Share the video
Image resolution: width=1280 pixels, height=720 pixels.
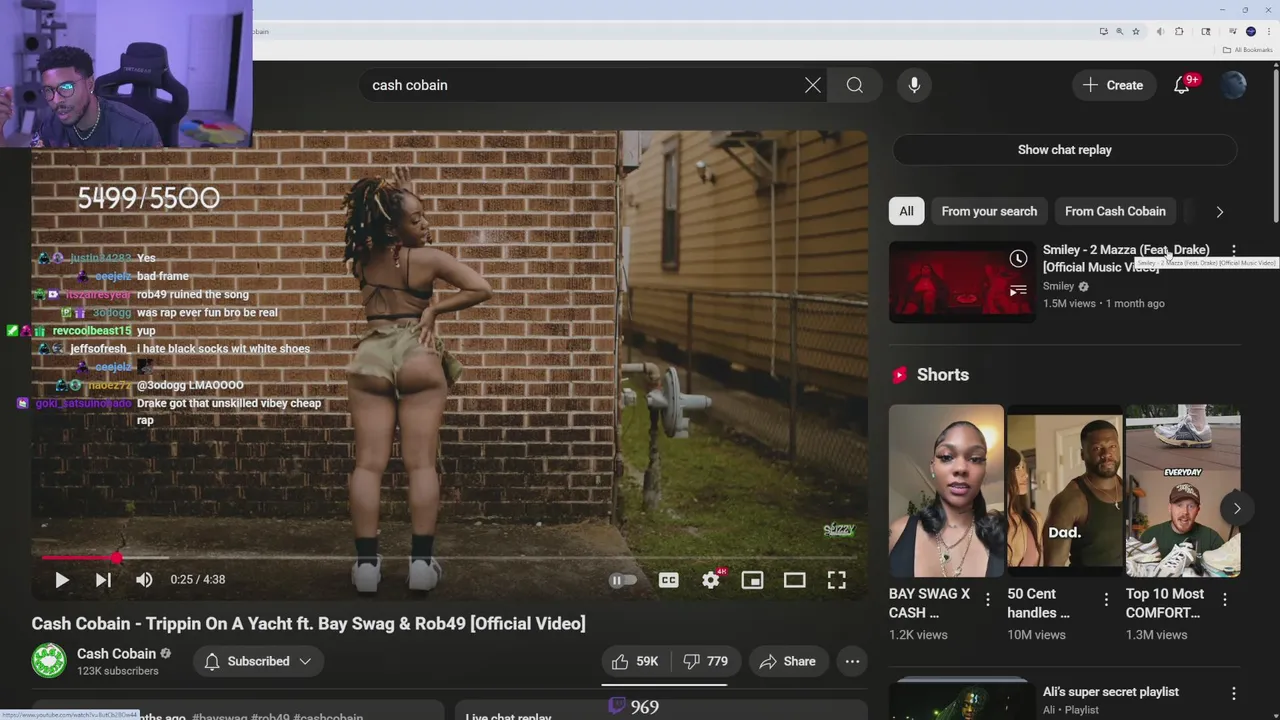pyautogui.click(x=787, y=661)
